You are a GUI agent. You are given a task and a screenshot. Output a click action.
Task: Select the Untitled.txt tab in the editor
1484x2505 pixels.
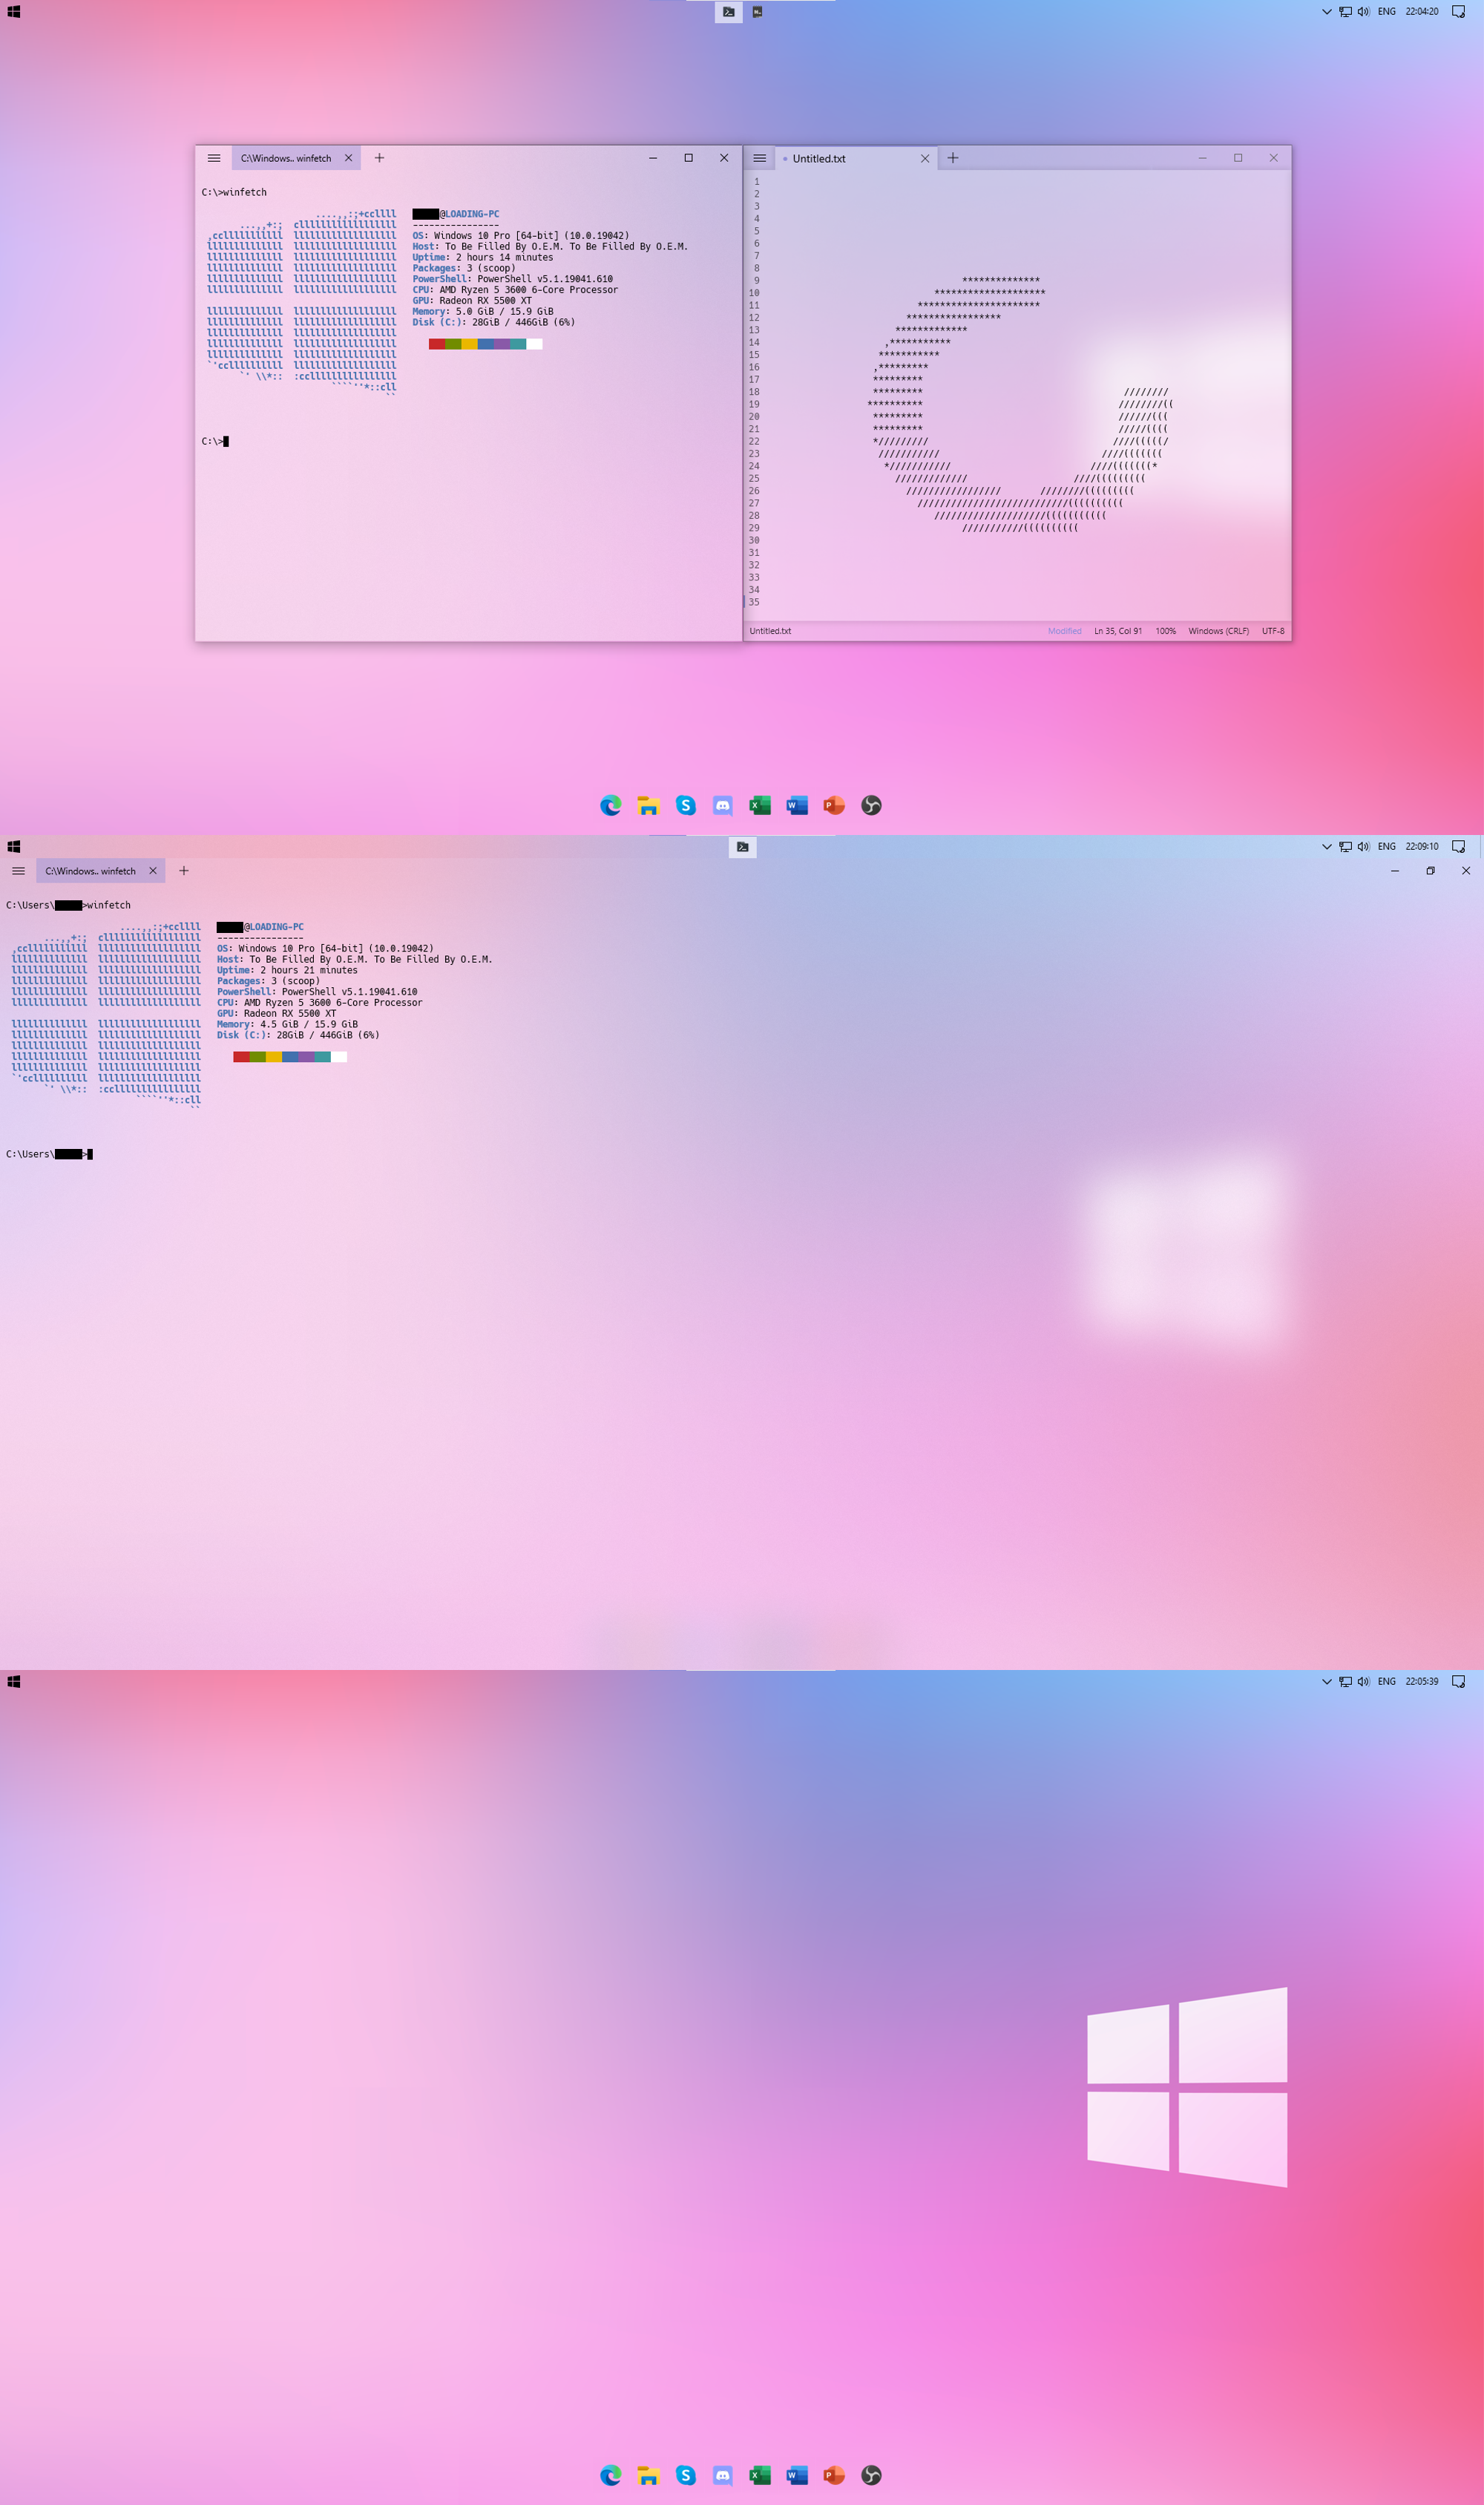[856, 158]
